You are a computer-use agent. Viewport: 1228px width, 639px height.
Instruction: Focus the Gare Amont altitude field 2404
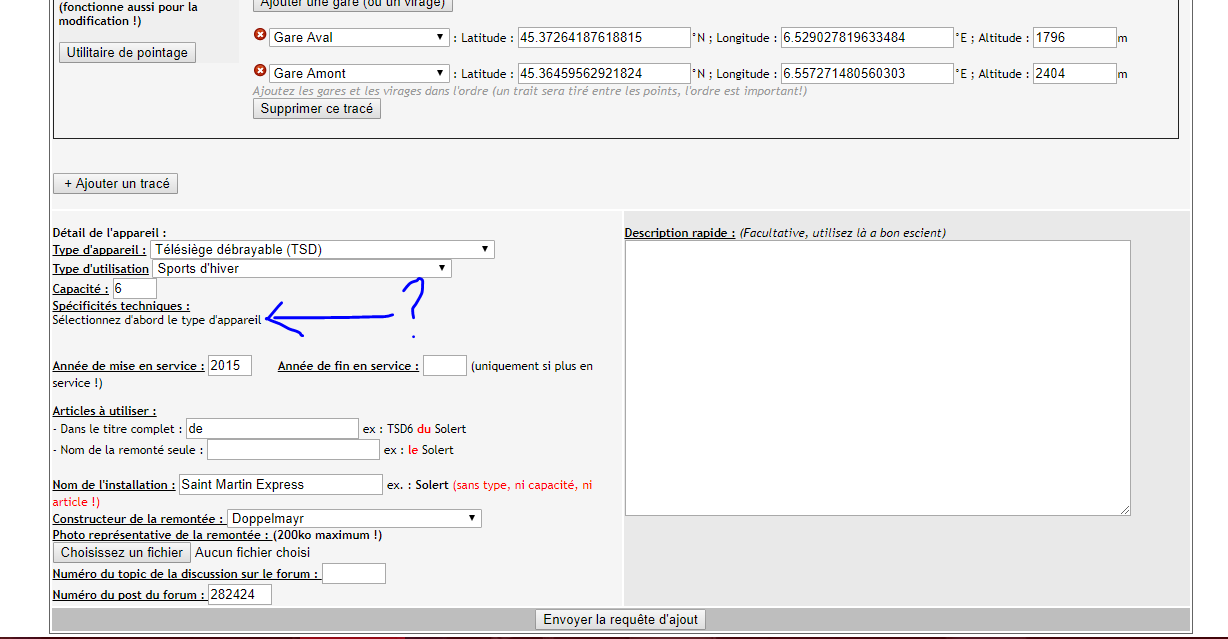(x=1074, y=74)
